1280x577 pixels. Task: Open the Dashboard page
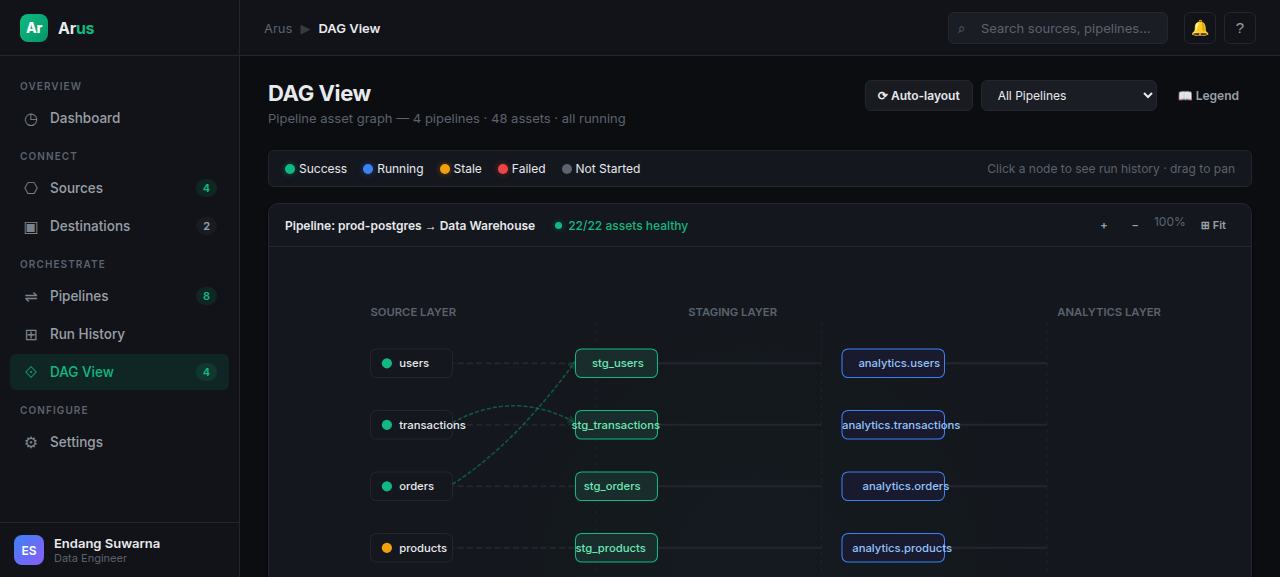click(x=119, y=118)
